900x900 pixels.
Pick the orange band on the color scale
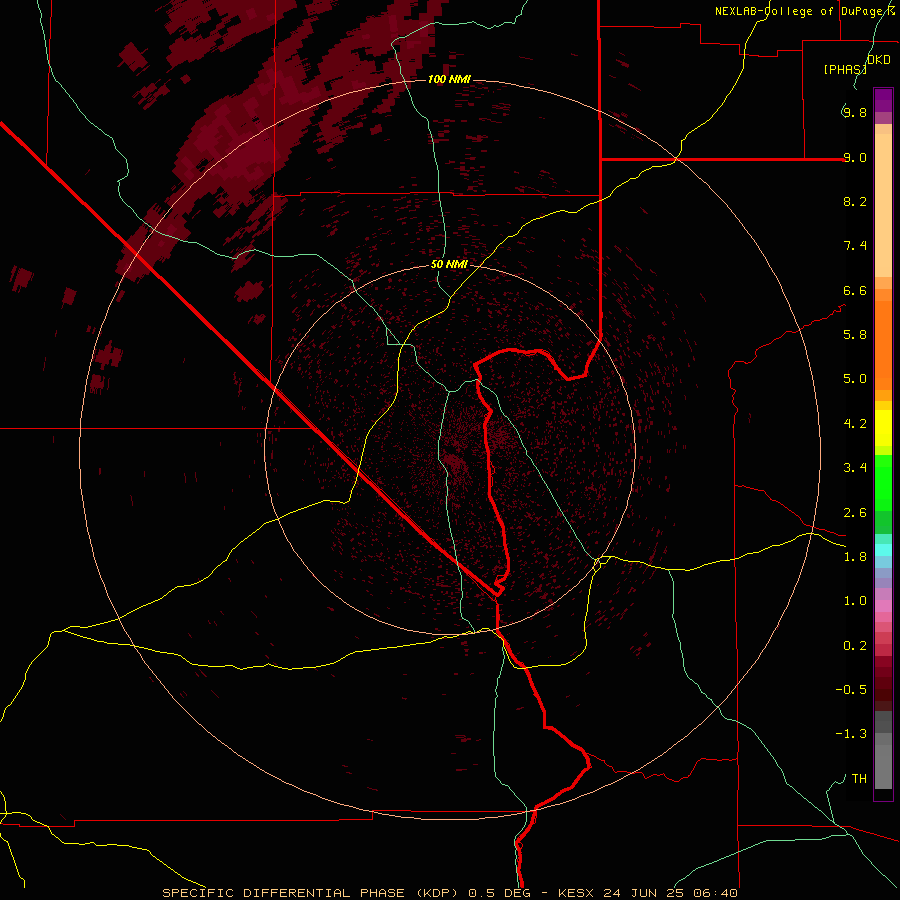click(883, 346)
